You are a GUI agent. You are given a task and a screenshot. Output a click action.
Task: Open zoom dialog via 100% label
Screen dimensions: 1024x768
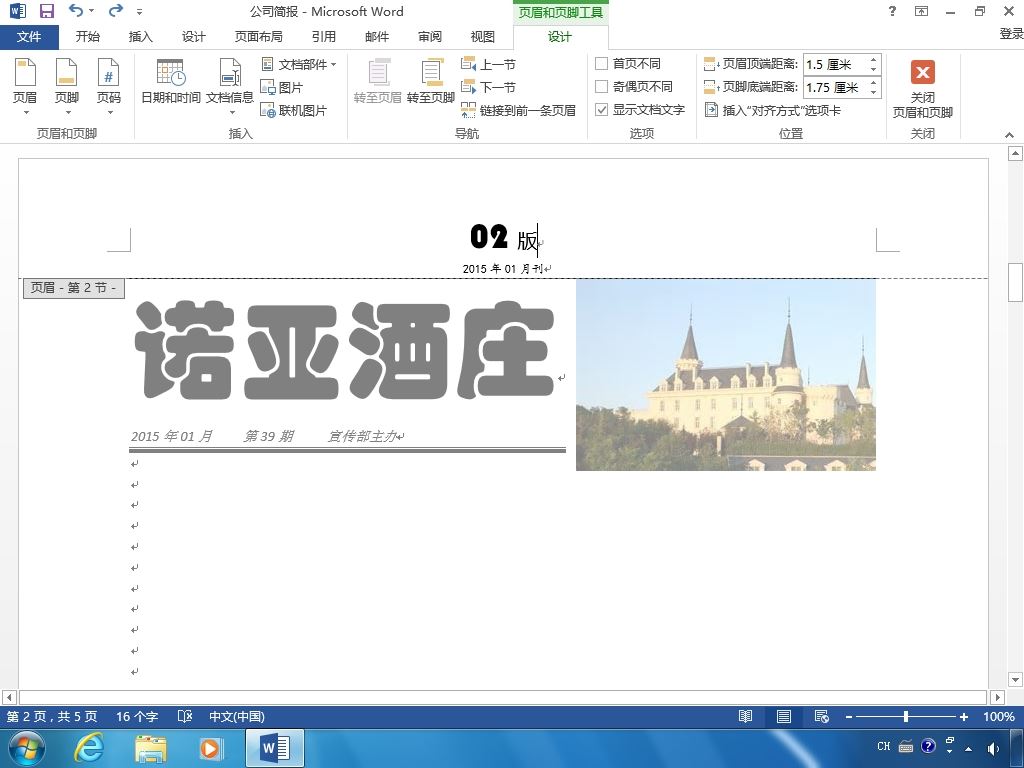999,716
